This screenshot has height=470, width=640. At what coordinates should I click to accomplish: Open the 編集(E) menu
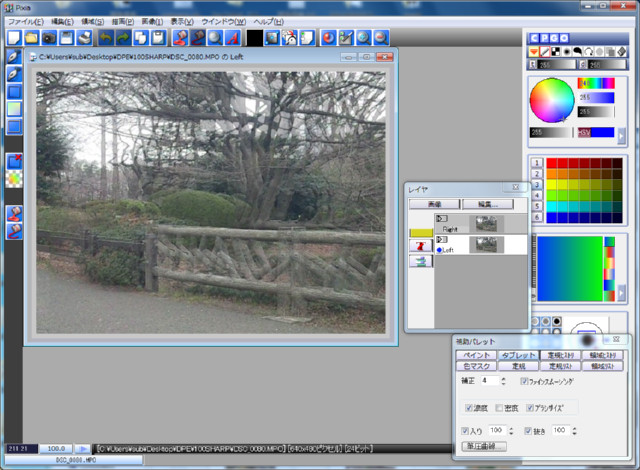pos(62,22)
